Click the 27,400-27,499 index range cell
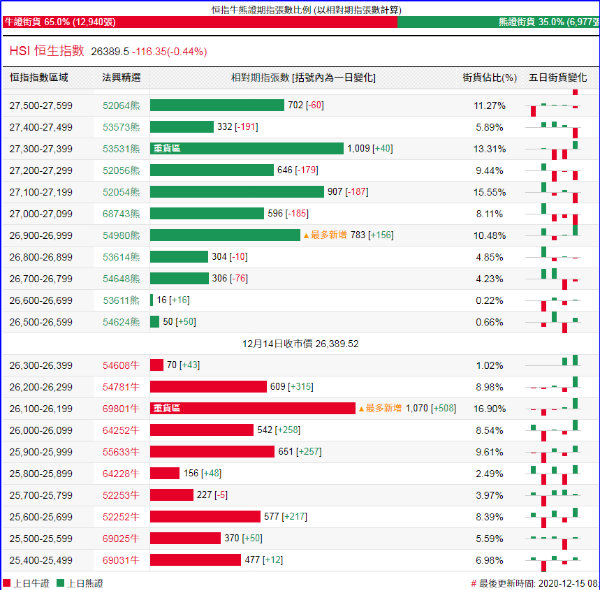 point(41,127)
